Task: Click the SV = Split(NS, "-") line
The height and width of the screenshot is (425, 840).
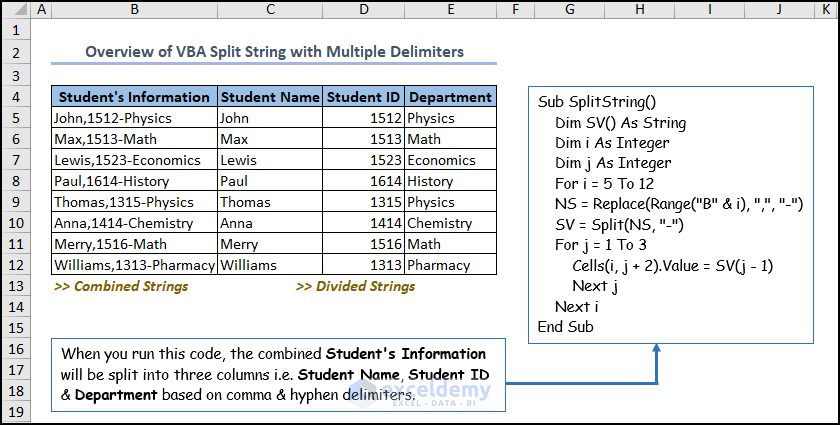Action: pos(619,225)
